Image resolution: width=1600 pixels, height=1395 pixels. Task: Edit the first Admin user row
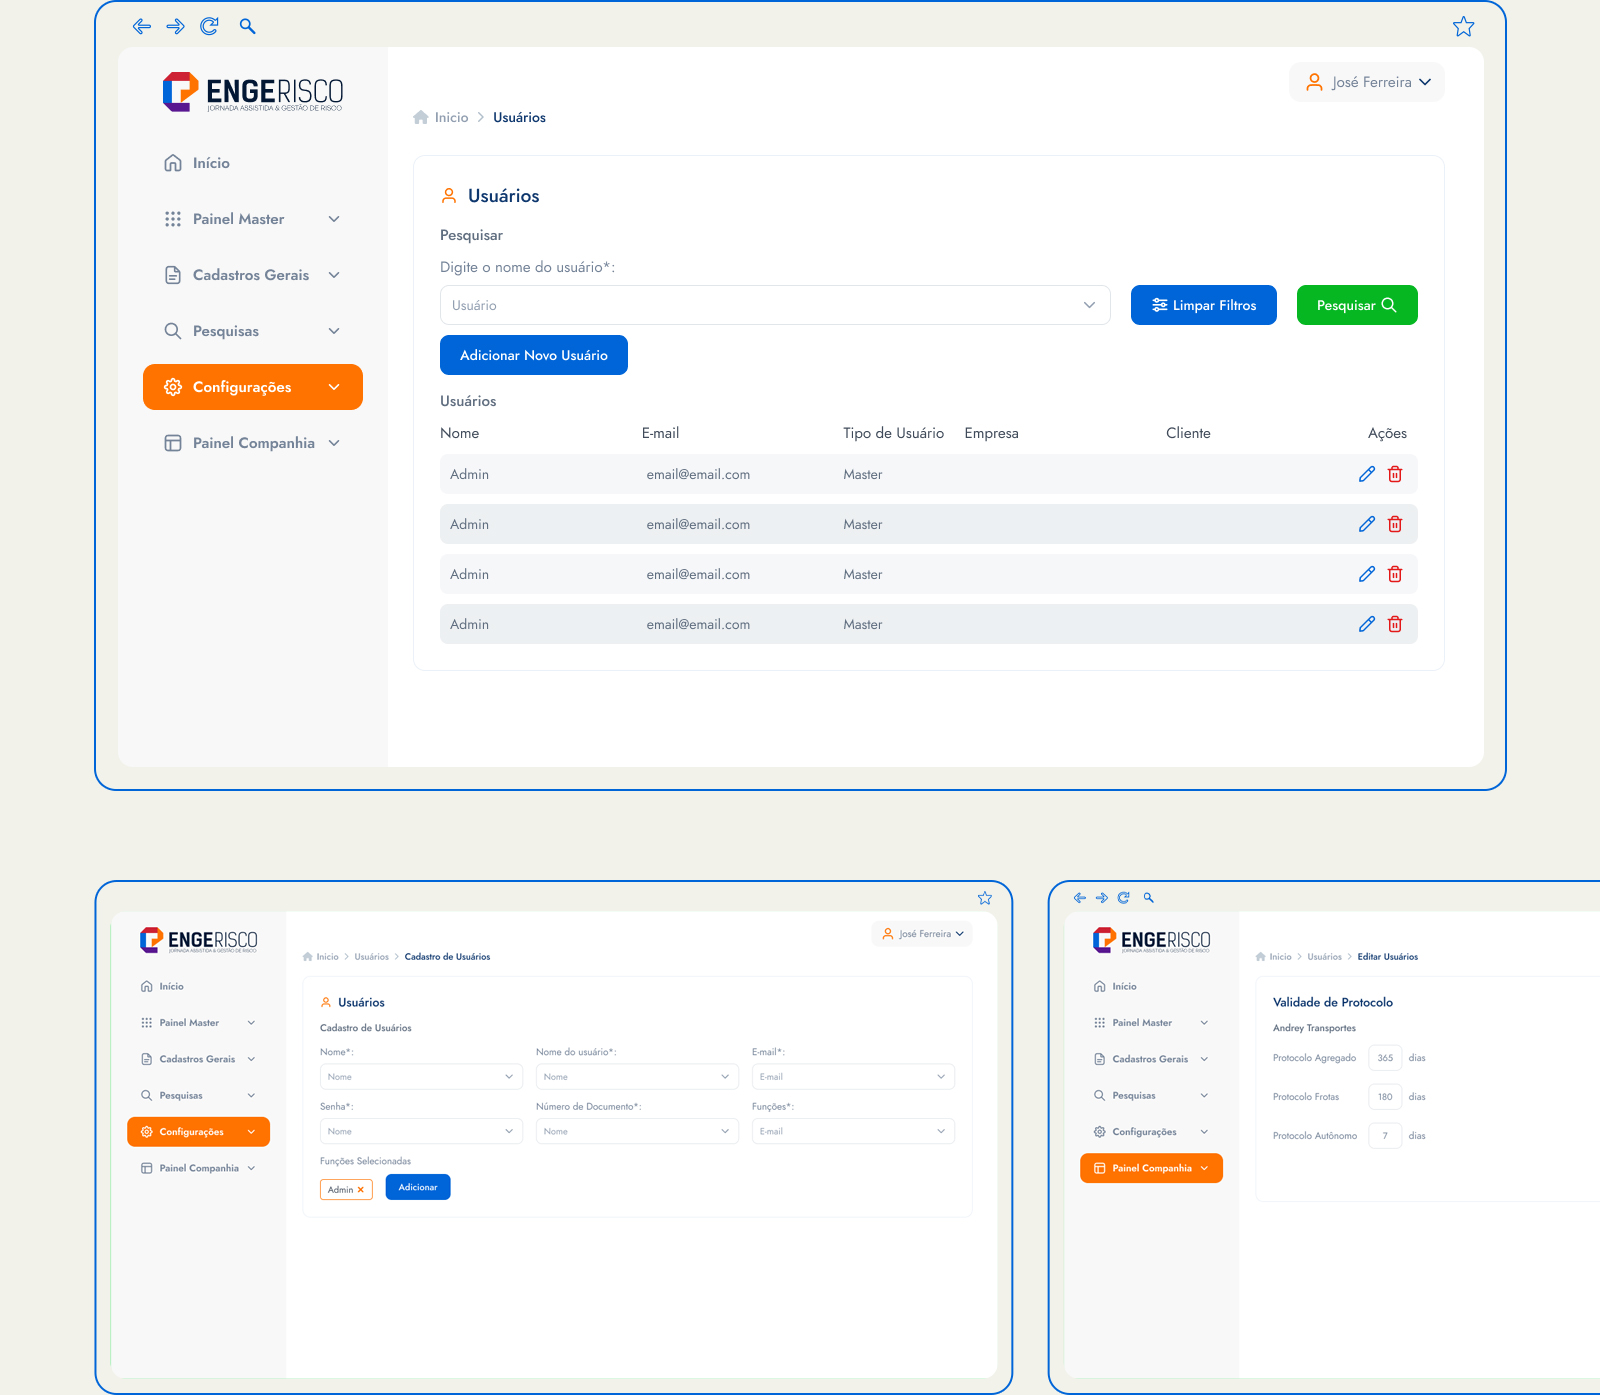(x=1366, y=474)
